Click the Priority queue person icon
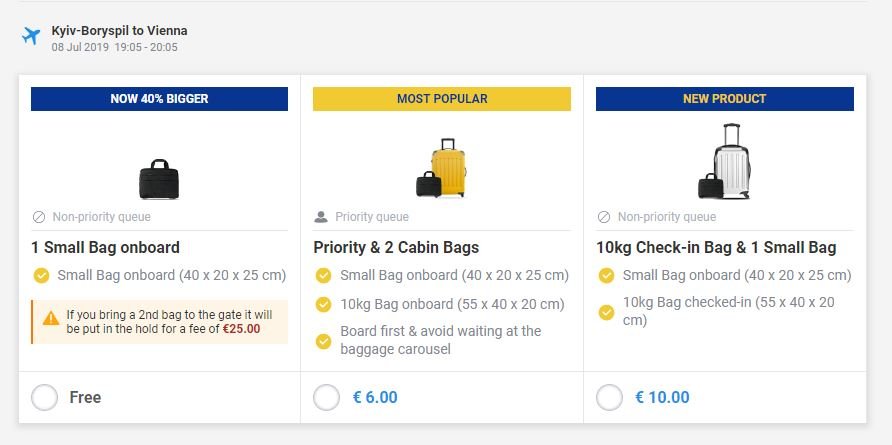Viewport: 892px width, 445px height. pyautogui.click(x=321, y=217)
